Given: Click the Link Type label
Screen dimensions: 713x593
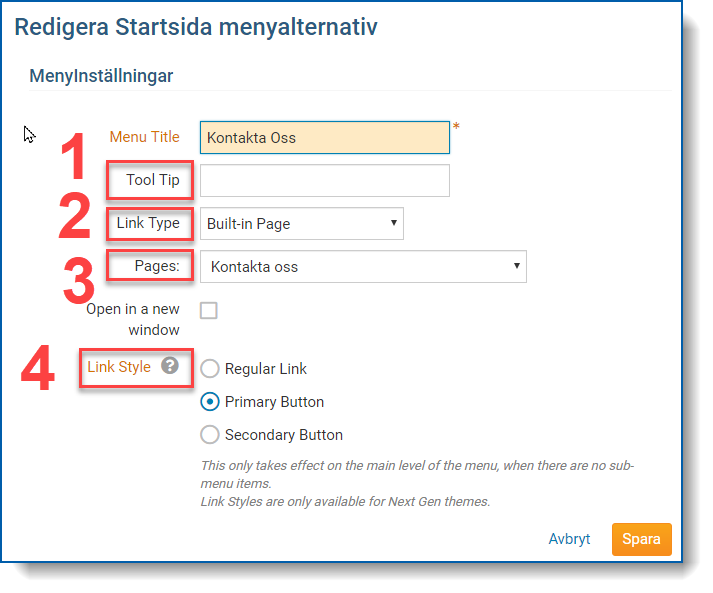Looking at the screenshot, I should click(x=148, y=223).
